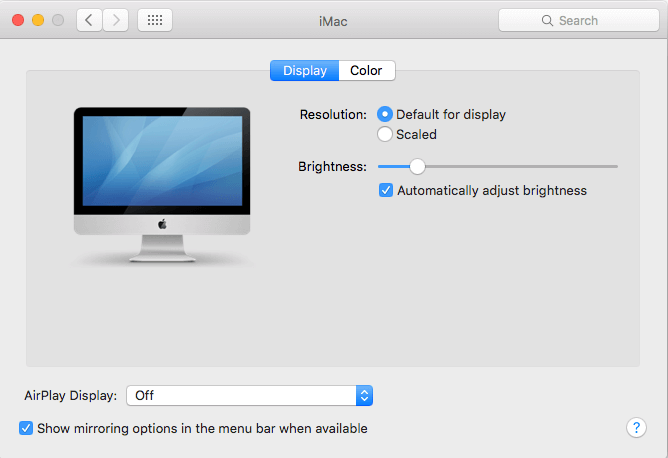This screenshot has height=458, width=668.
Task: Switch to the Color tab
Action: [x=366, y=70]
